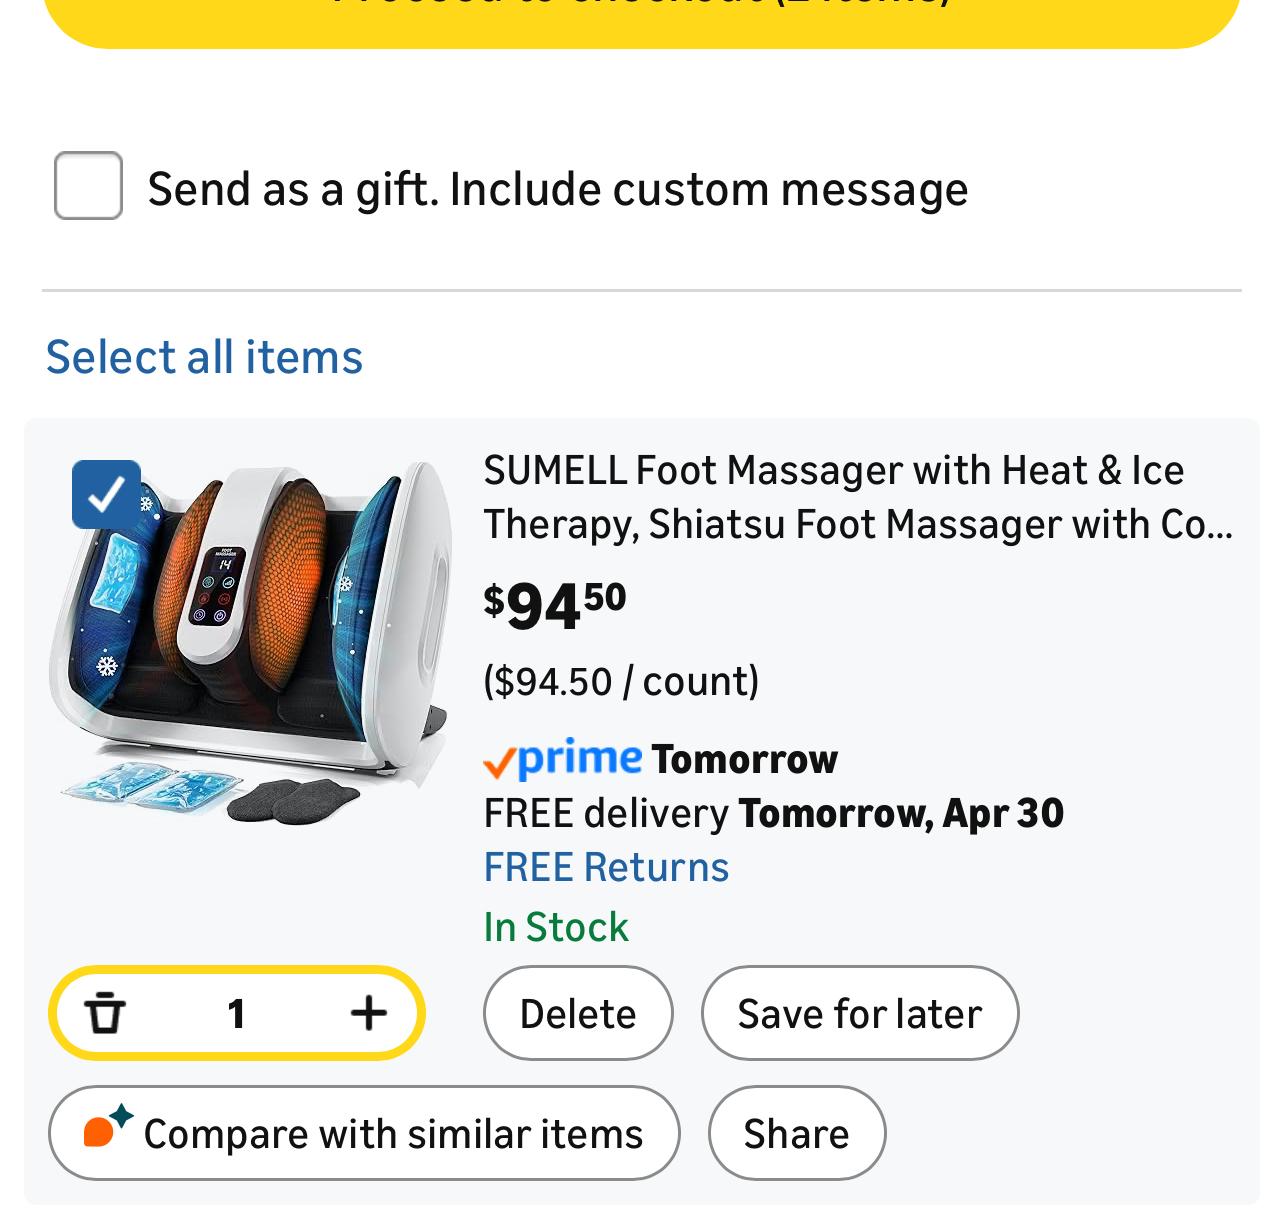Uncheck the SUMELL Foot Massager item checkbox
Viewport: 1284px width, 1218px height.
(x=106, y=494)
